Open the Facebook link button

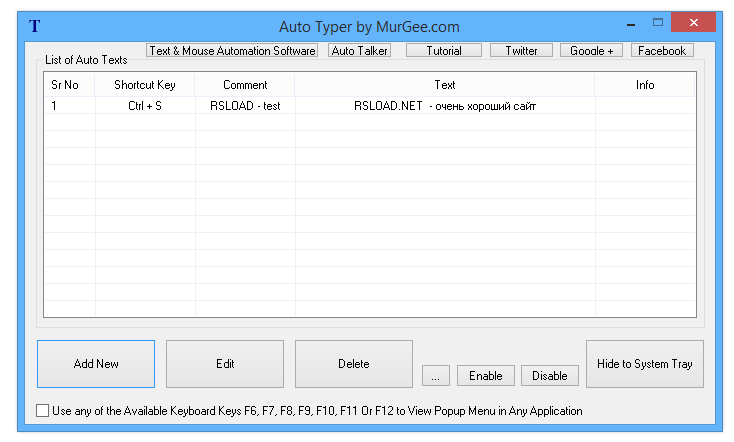(662, 50)
